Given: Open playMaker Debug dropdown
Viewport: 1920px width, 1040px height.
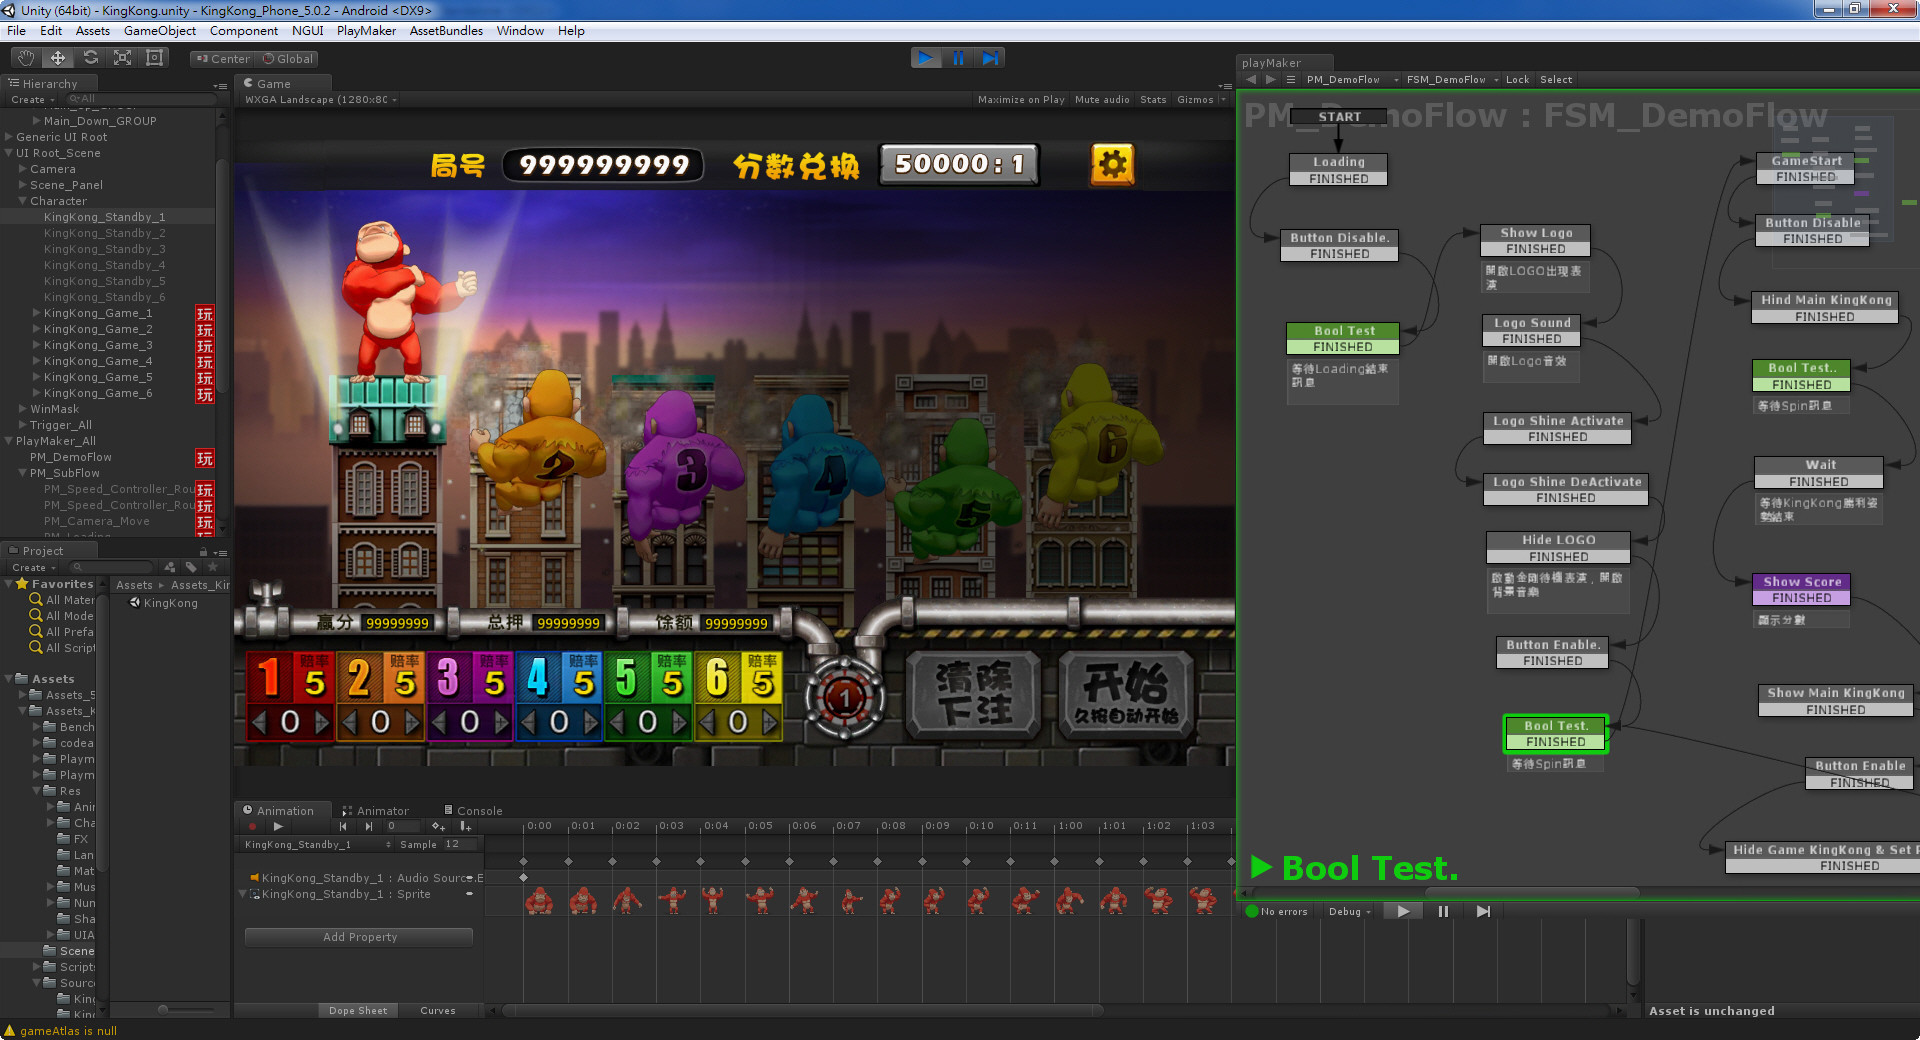Looking at the screenshot, I should (x=1349, y=911).
